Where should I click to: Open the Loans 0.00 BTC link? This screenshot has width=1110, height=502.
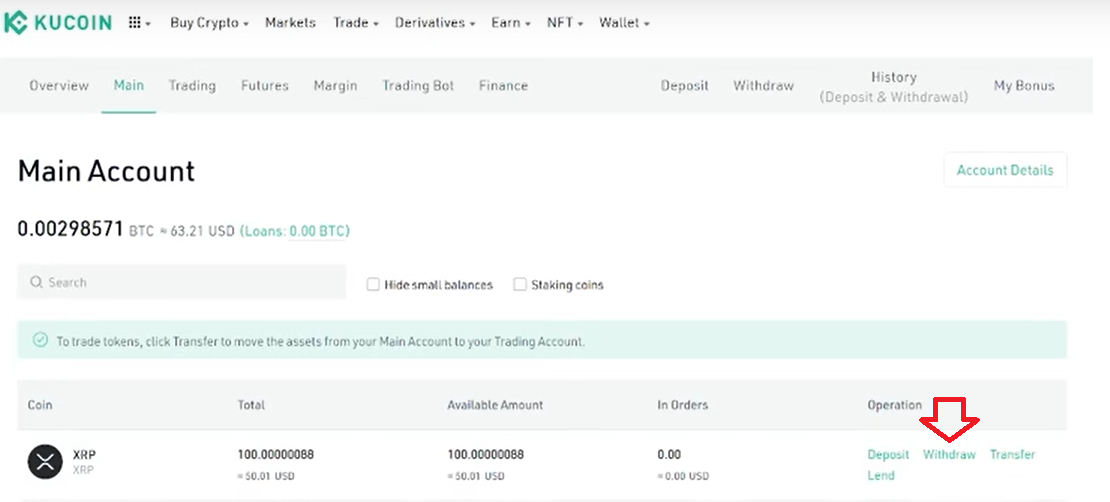[317, 231]
